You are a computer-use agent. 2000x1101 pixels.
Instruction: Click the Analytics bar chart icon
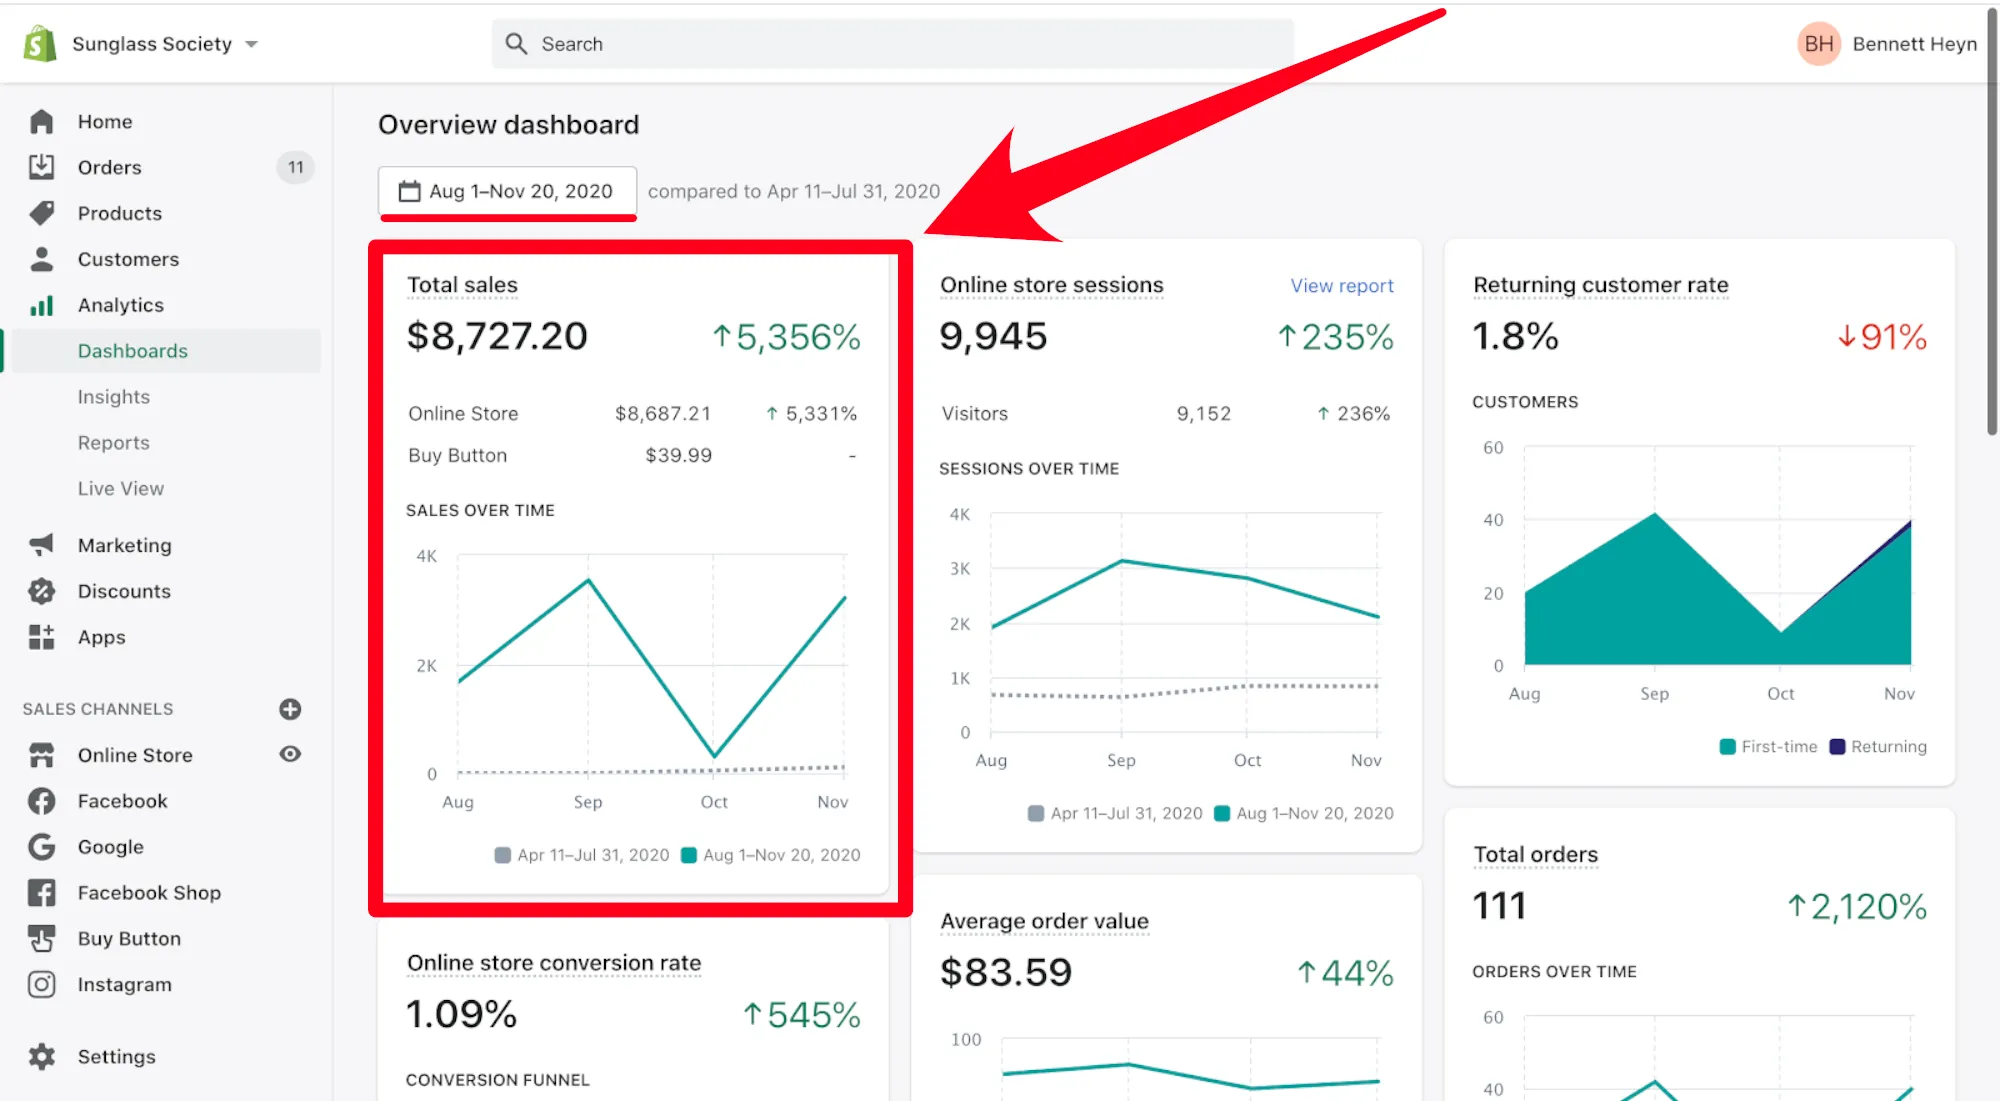point(41,305)
